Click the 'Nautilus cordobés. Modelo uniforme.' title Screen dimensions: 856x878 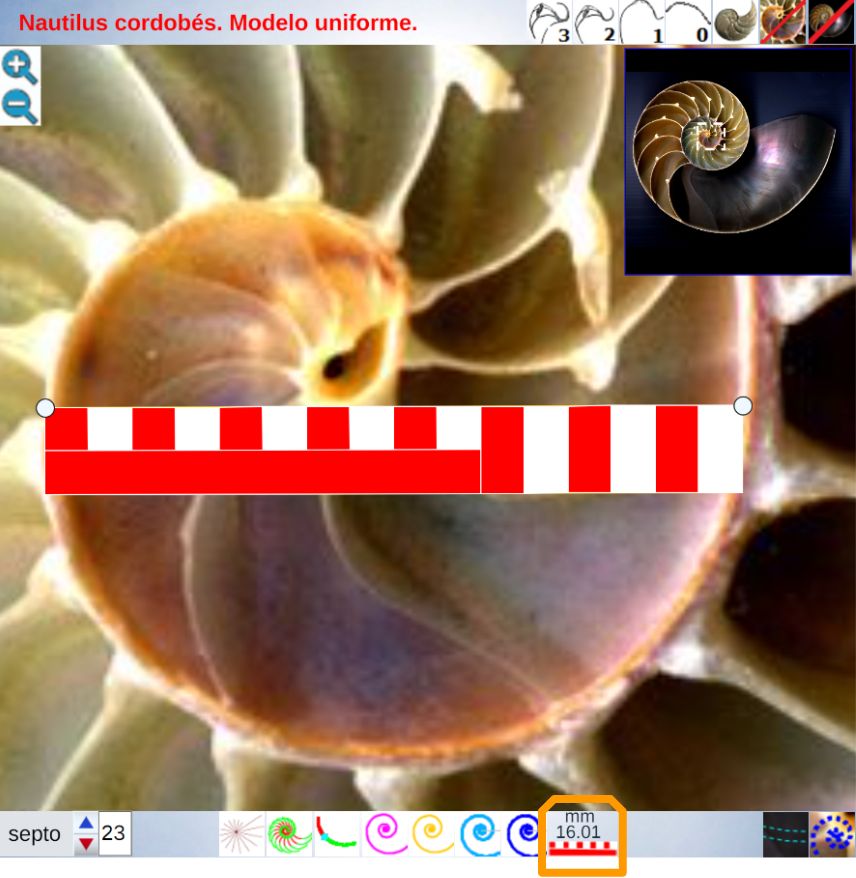(x=218, y=23)
